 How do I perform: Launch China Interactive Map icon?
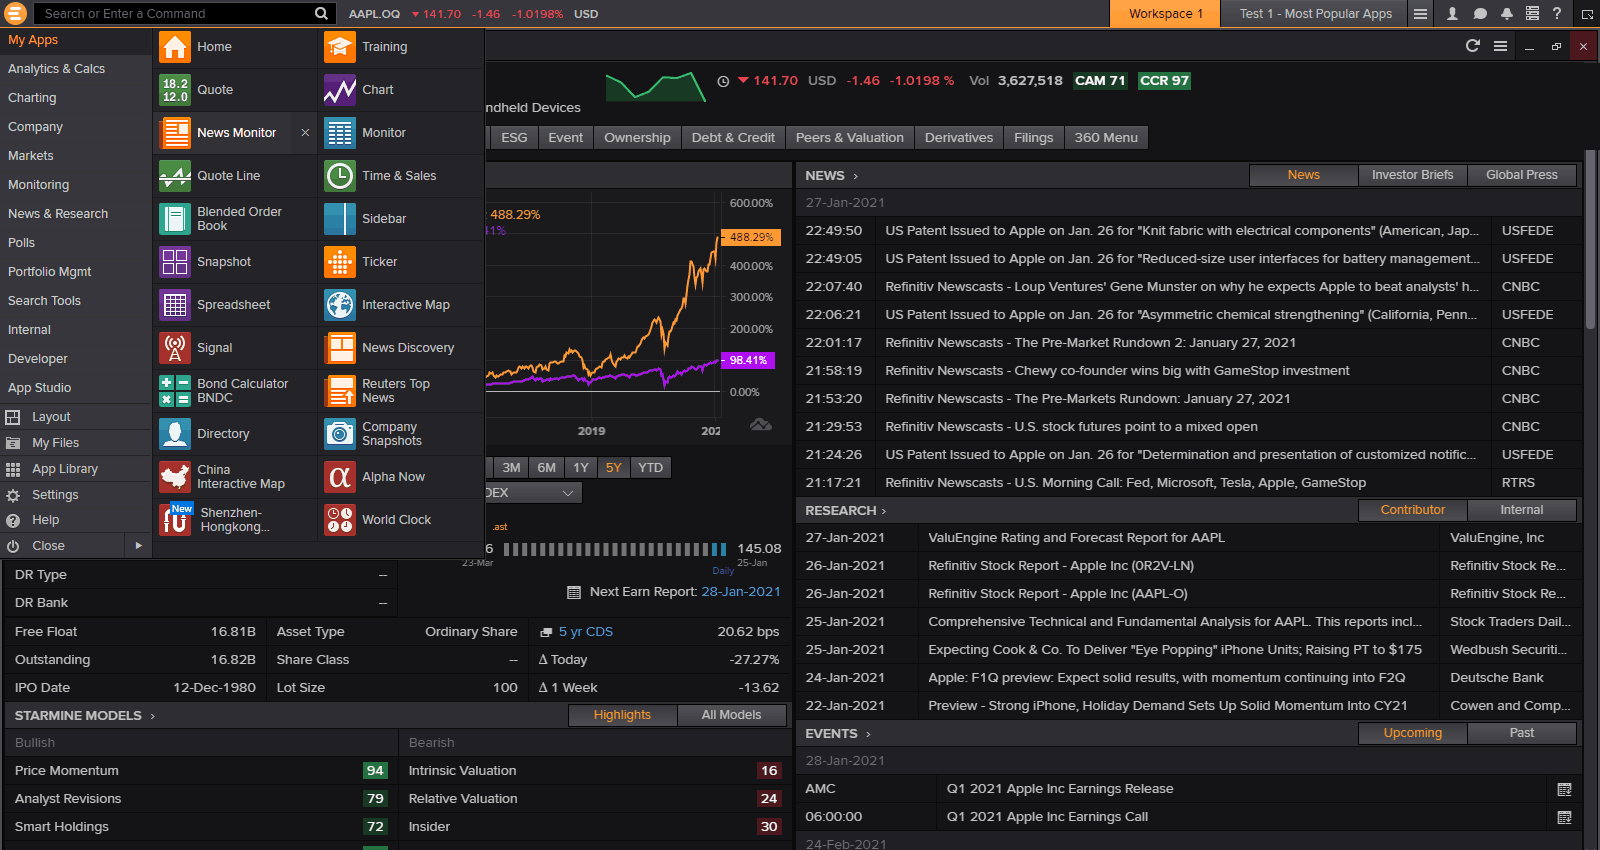[x=175, y=477]
